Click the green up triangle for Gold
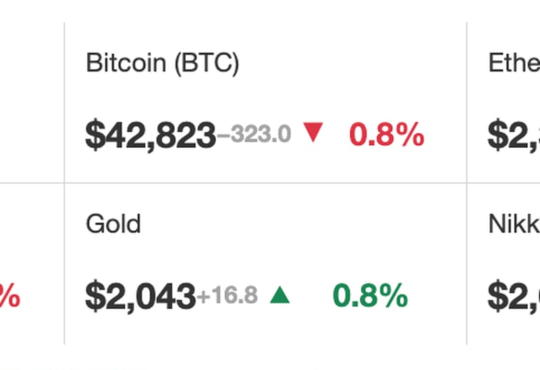This screenshot has width=540, height=370. click(280, 295)
